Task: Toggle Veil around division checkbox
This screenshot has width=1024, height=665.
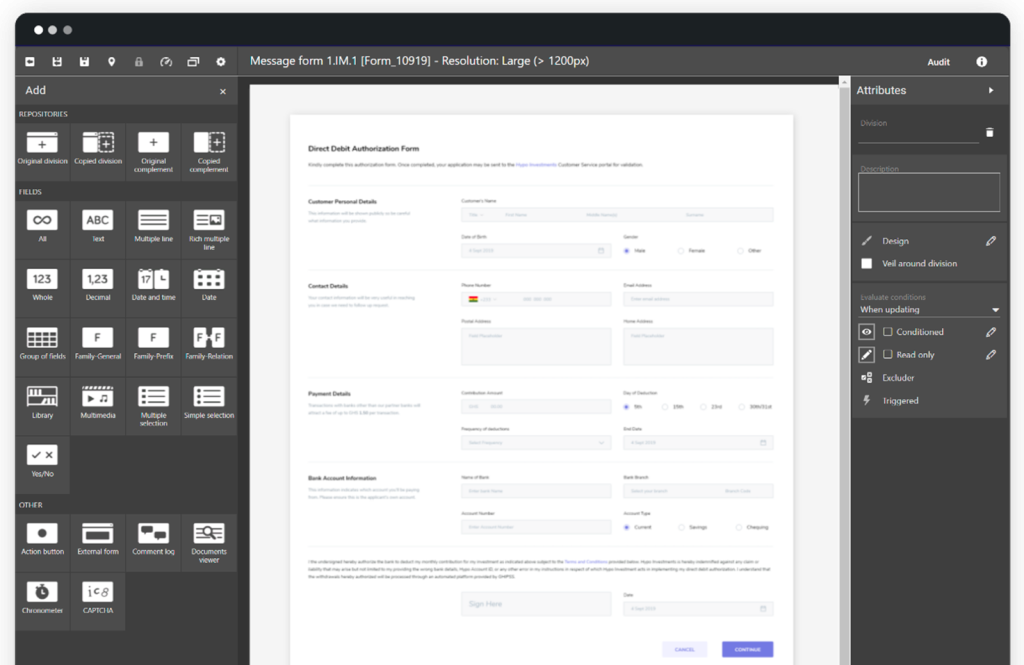Action: 867,264
